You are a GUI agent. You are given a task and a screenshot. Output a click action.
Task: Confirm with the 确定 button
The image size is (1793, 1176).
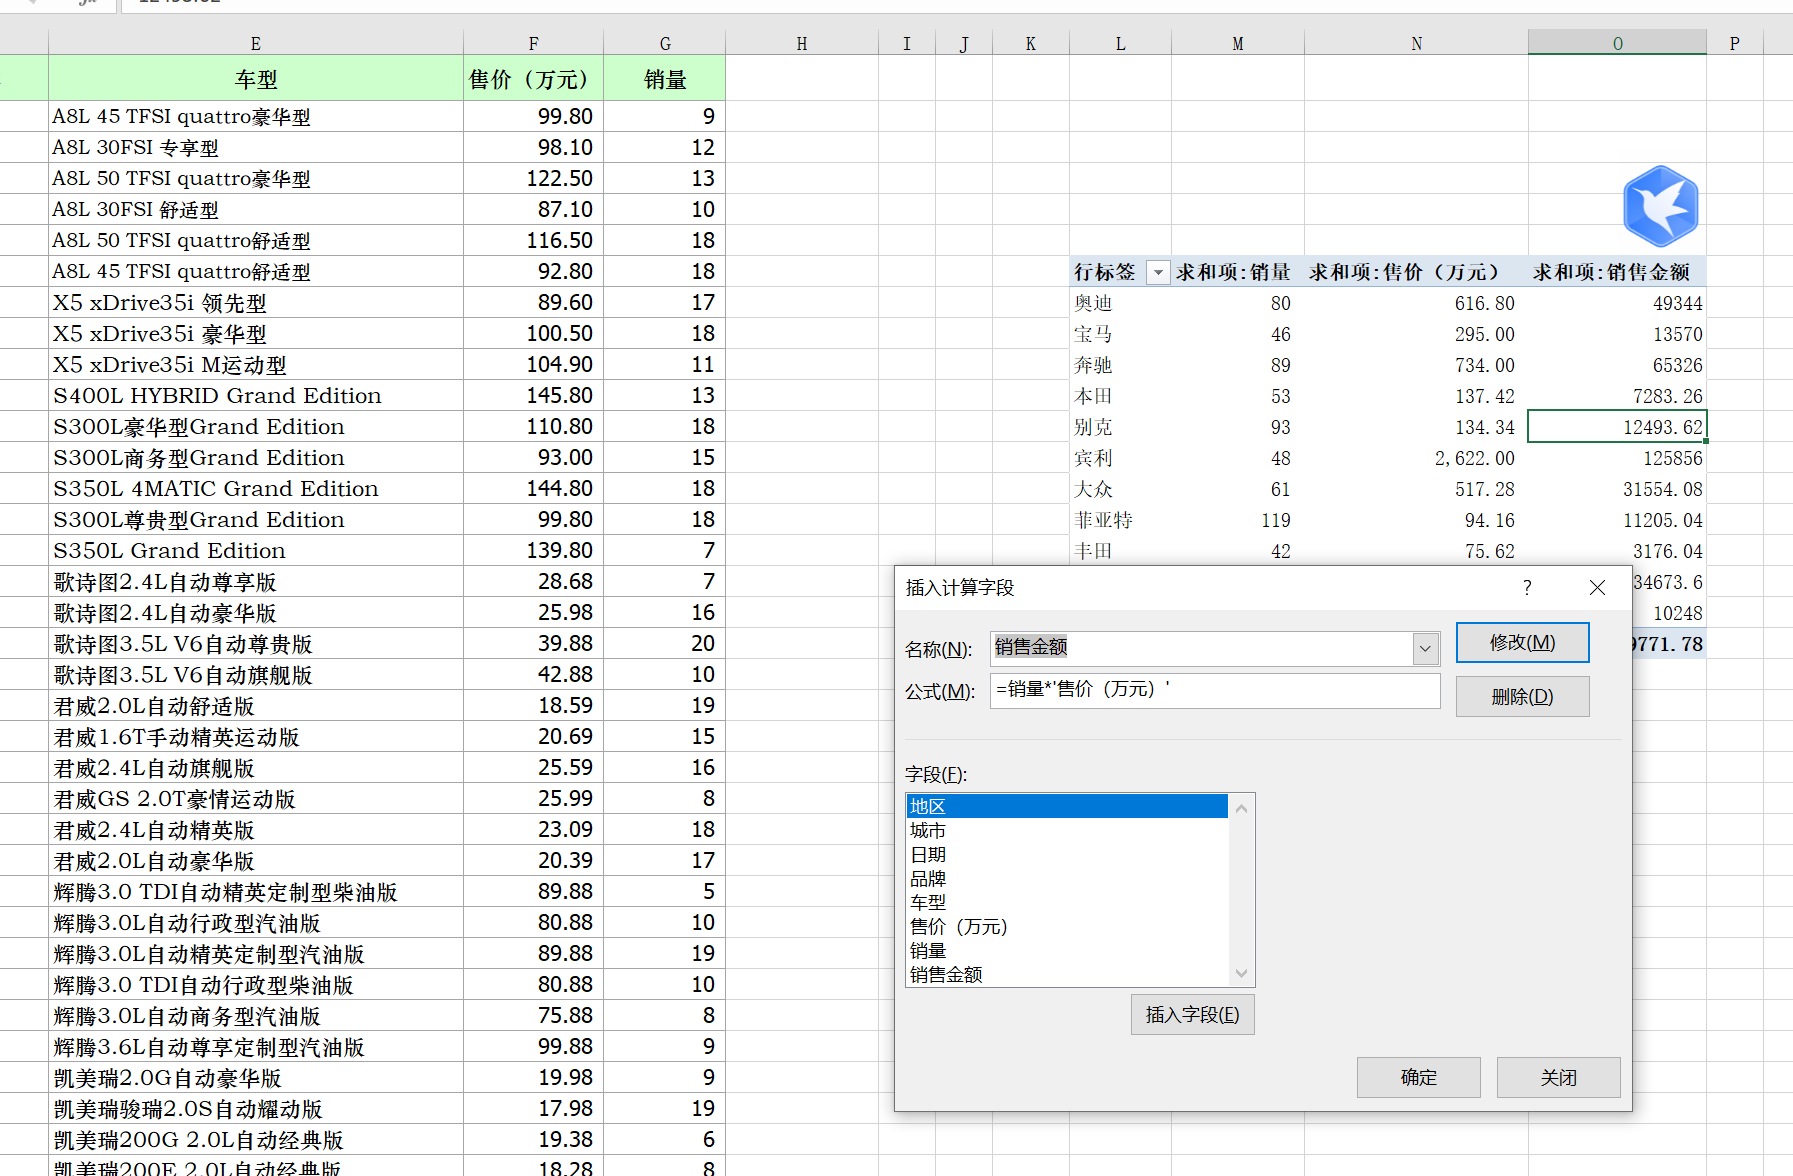point(1418,1078)
